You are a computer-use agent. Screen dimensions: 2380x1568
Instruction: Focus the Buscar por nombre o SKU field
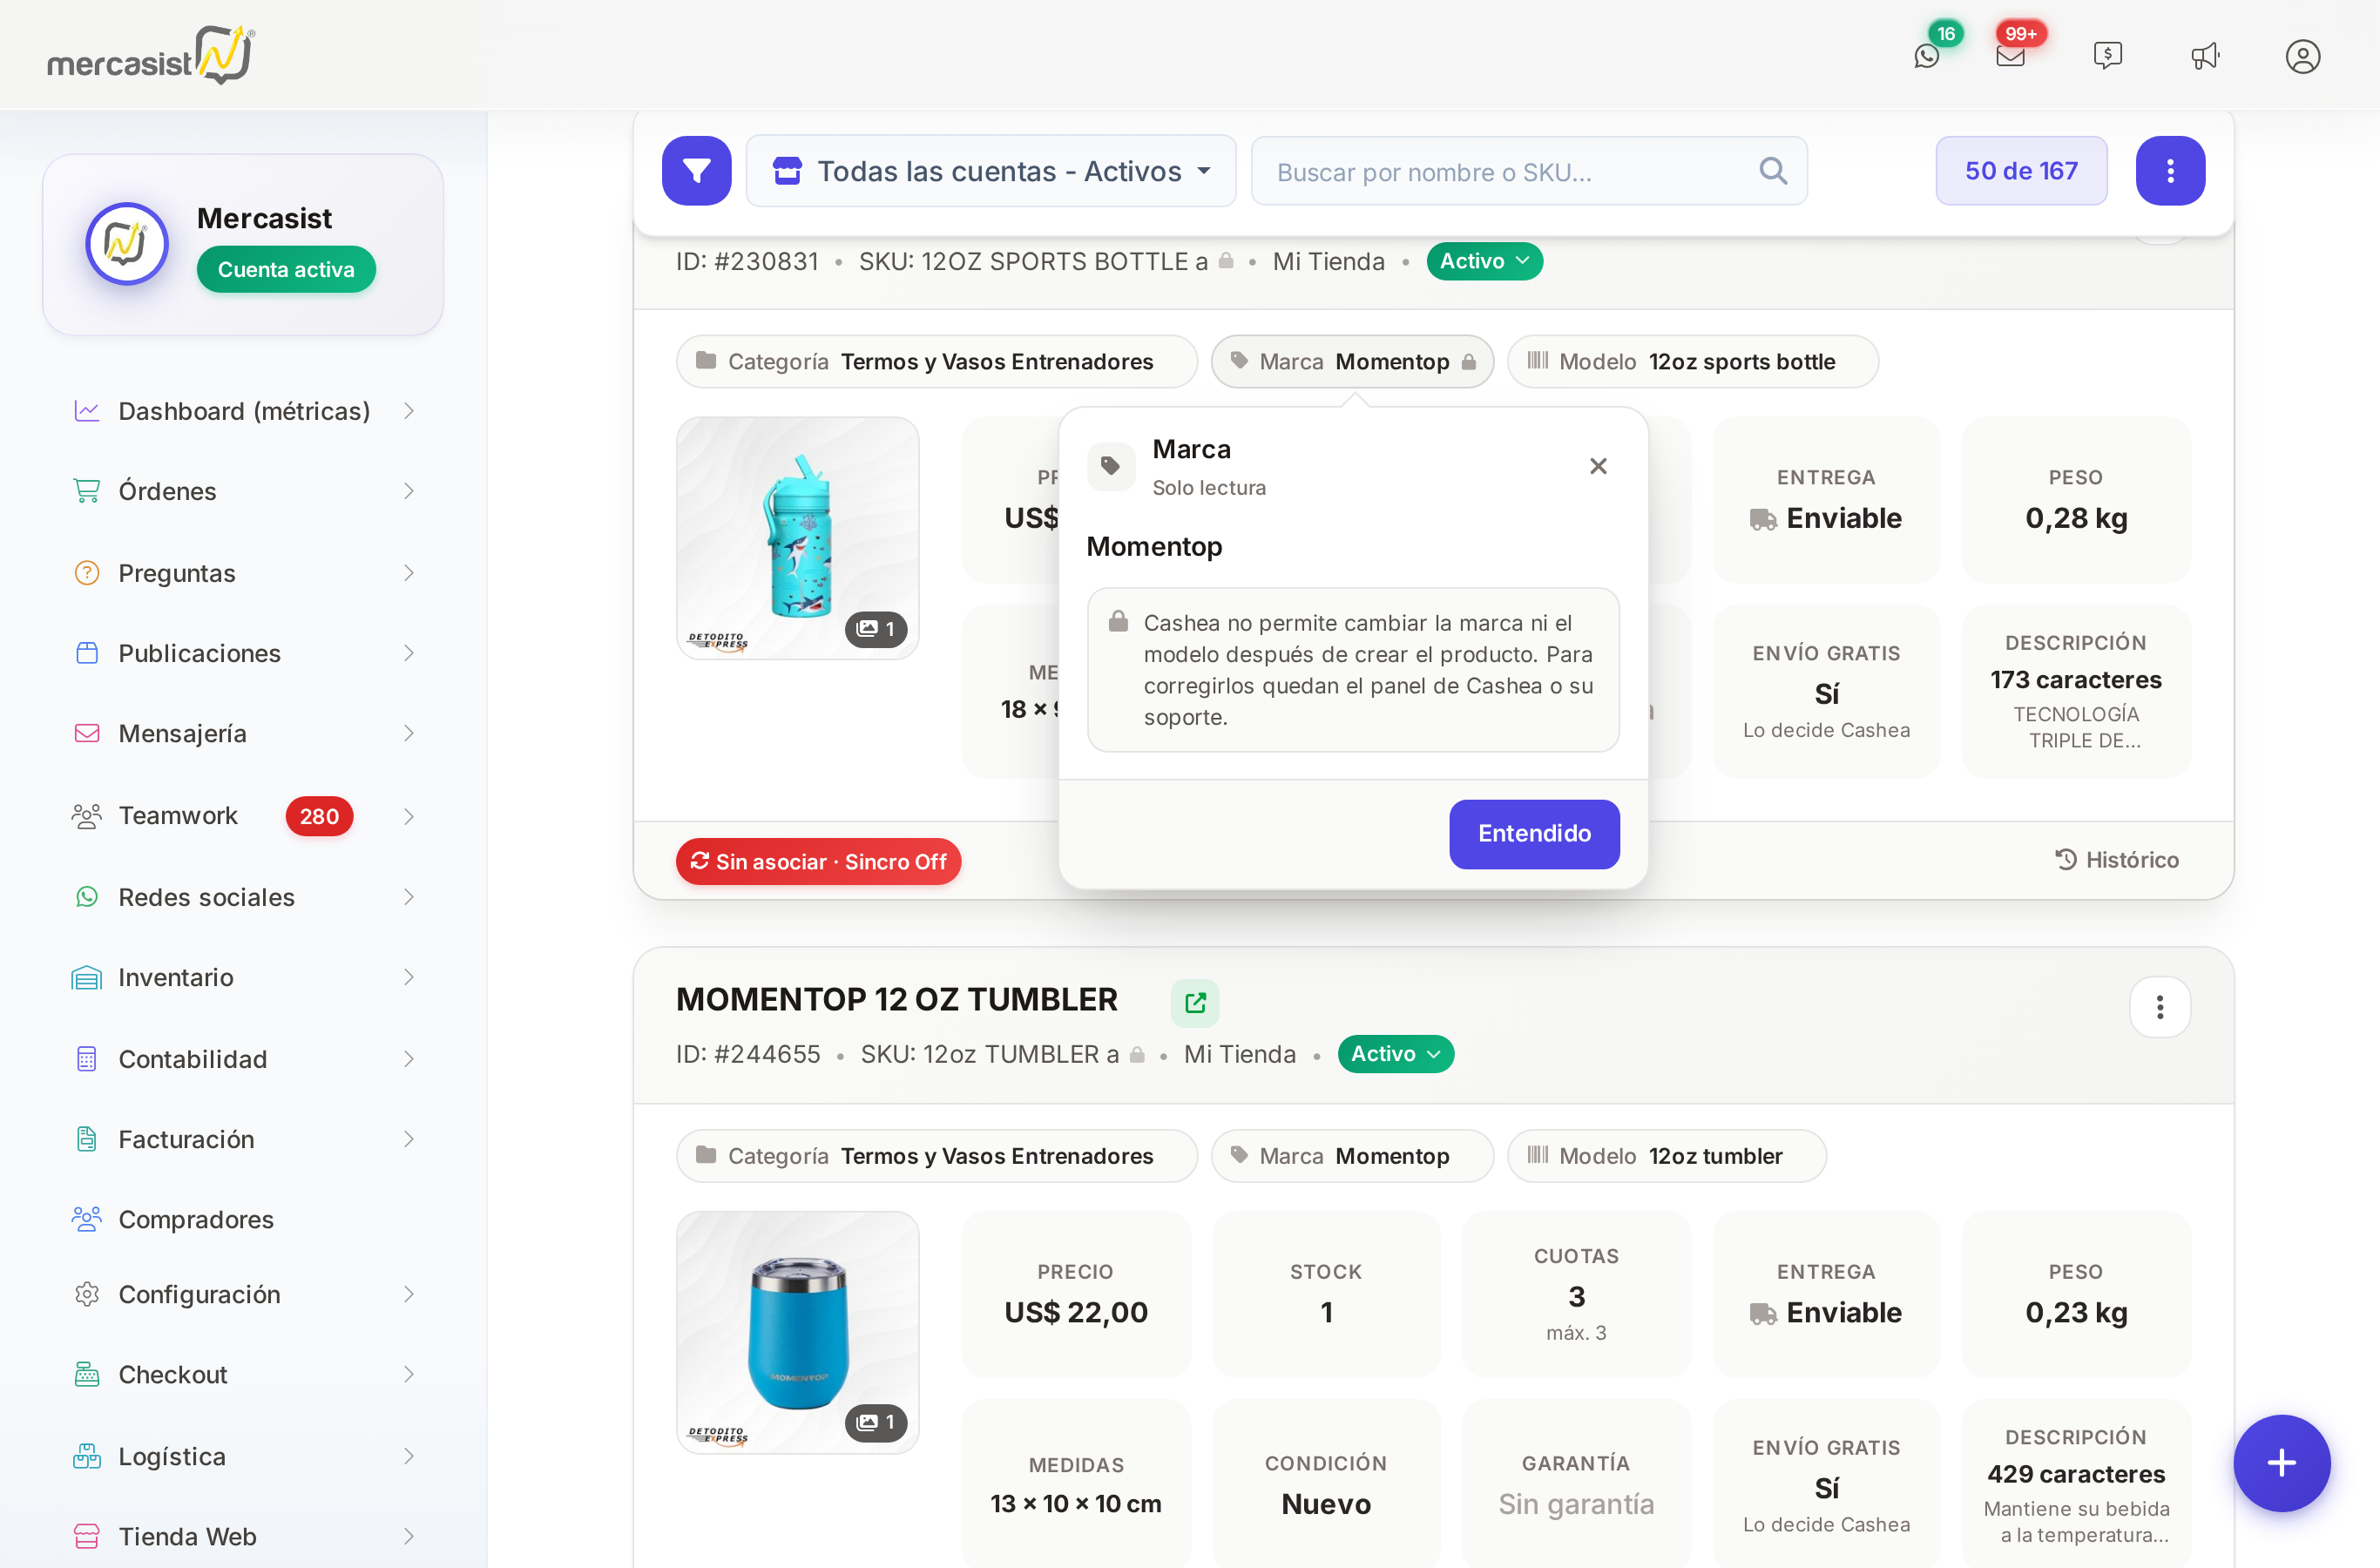click(x=1529, y=171)
